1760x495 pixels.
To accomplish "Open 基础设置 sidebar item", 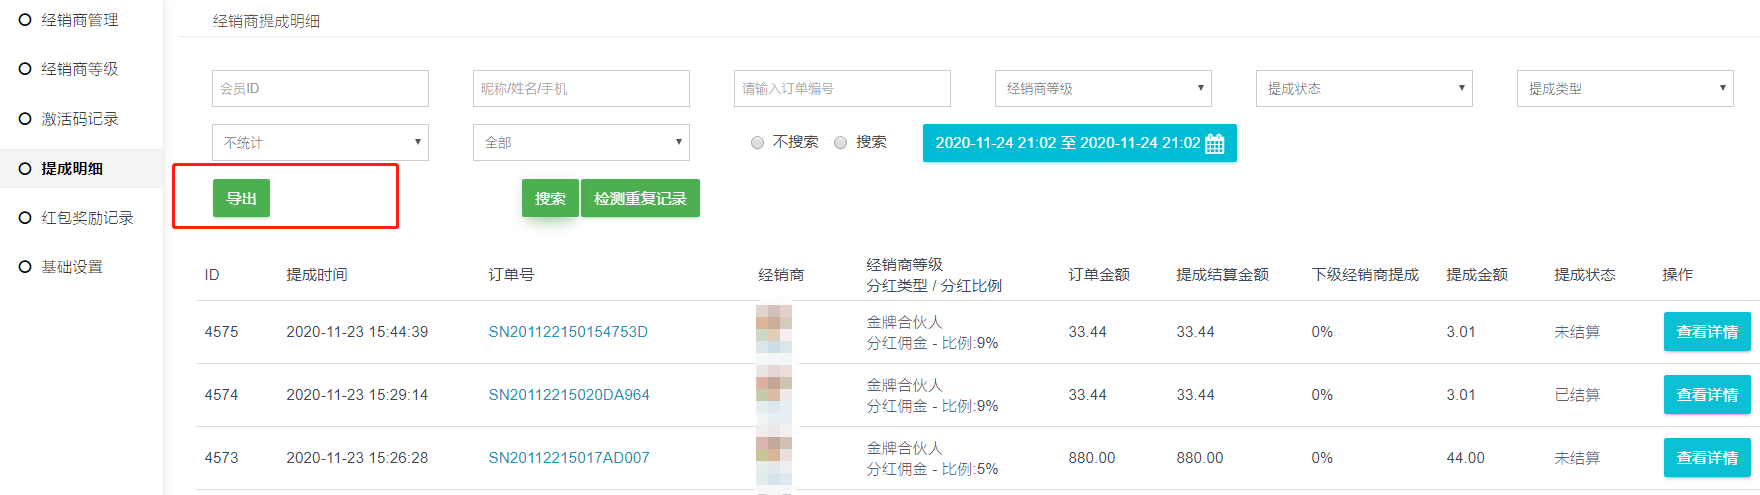I will click(72, 267).
